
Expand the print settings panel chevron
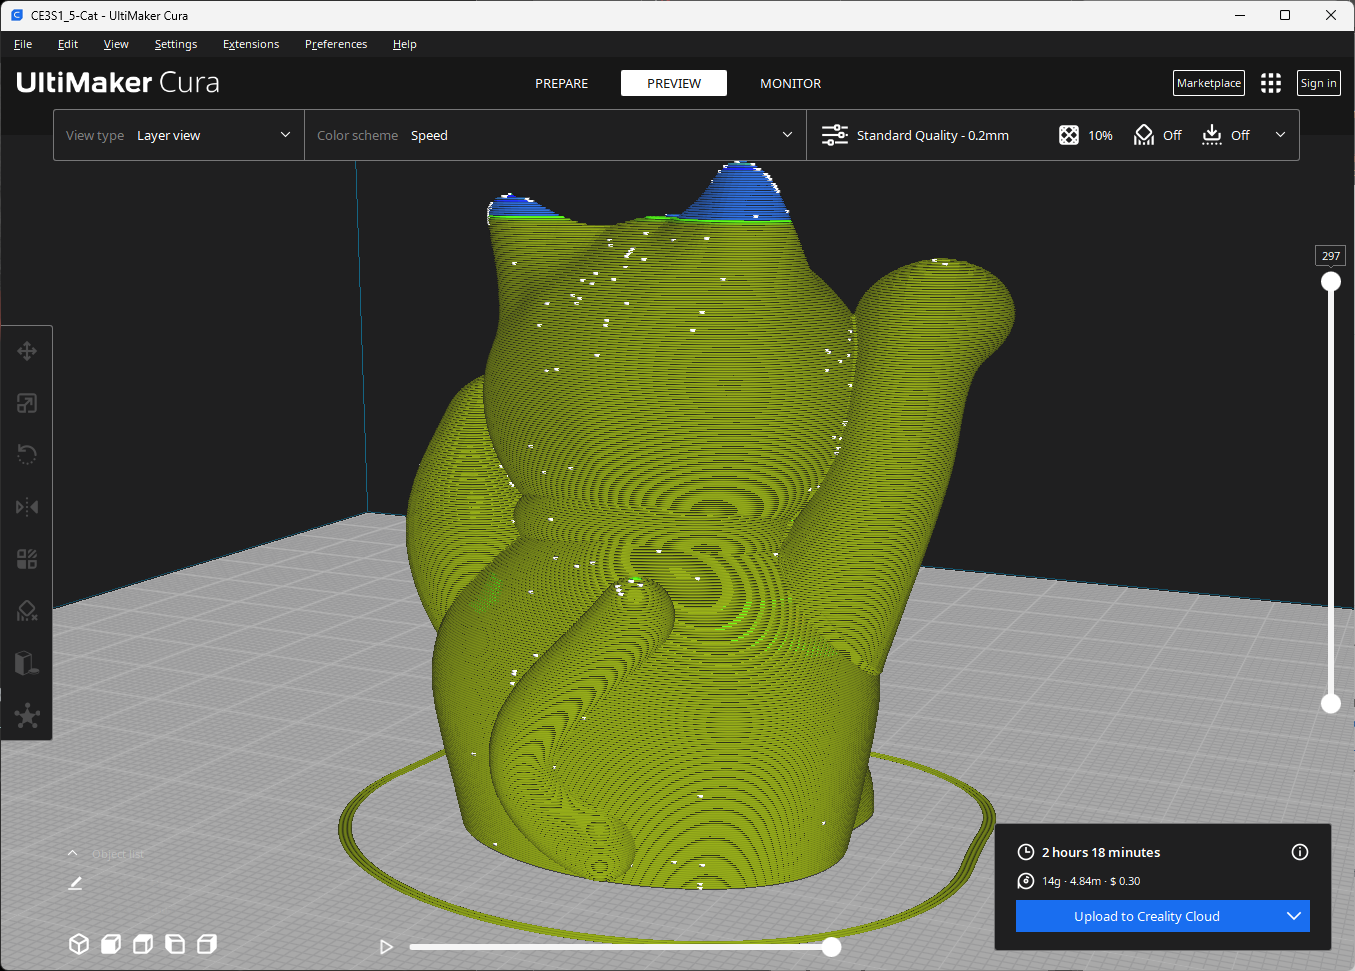point(1280,134)
